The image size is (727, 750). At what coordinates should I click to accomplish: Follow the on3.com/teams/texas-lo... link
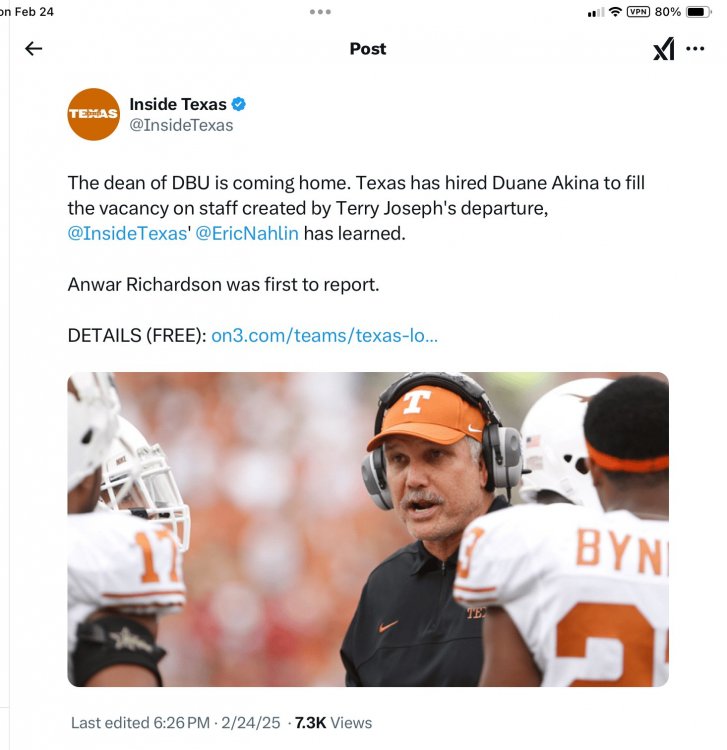coord(324,335)
